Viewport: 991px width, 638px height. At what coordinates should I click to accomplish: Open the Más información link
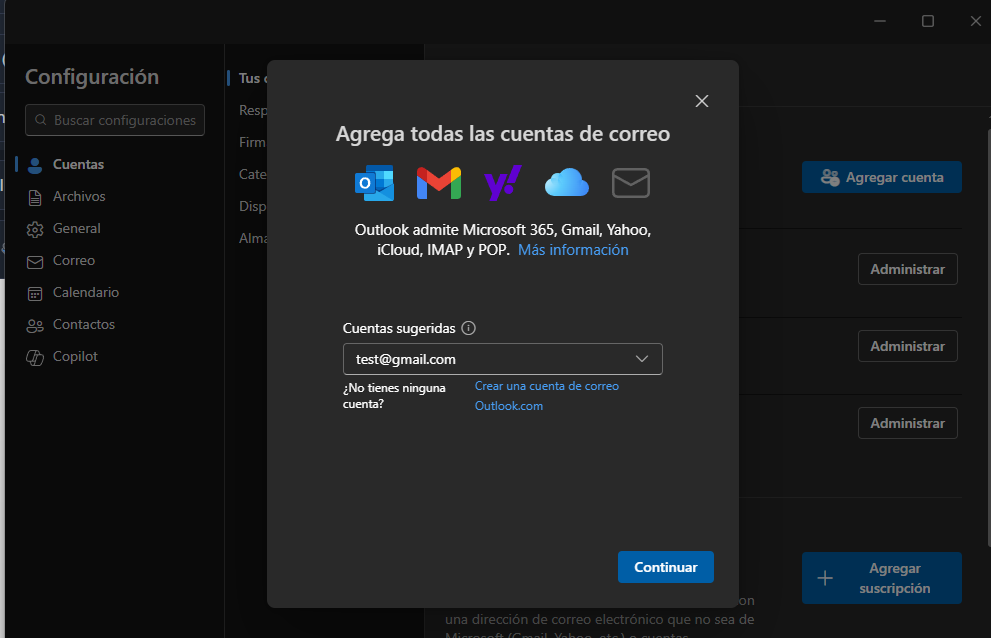573,250
